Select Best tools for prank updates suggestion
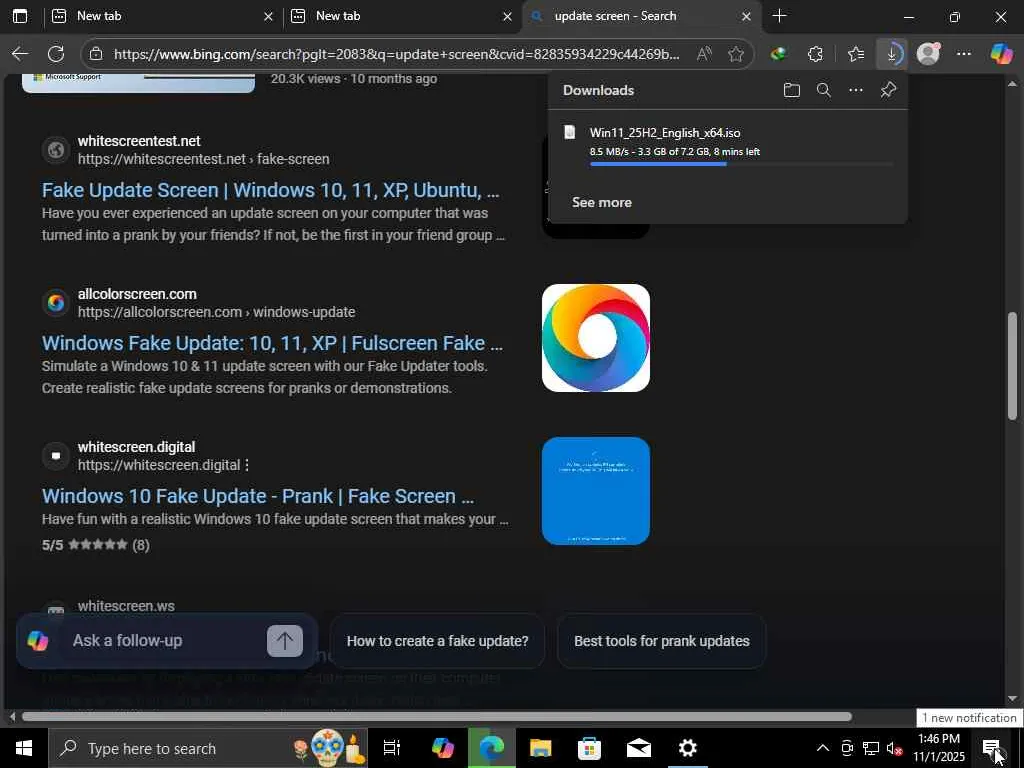This screenshot has height=768, width=1024. 662,641
